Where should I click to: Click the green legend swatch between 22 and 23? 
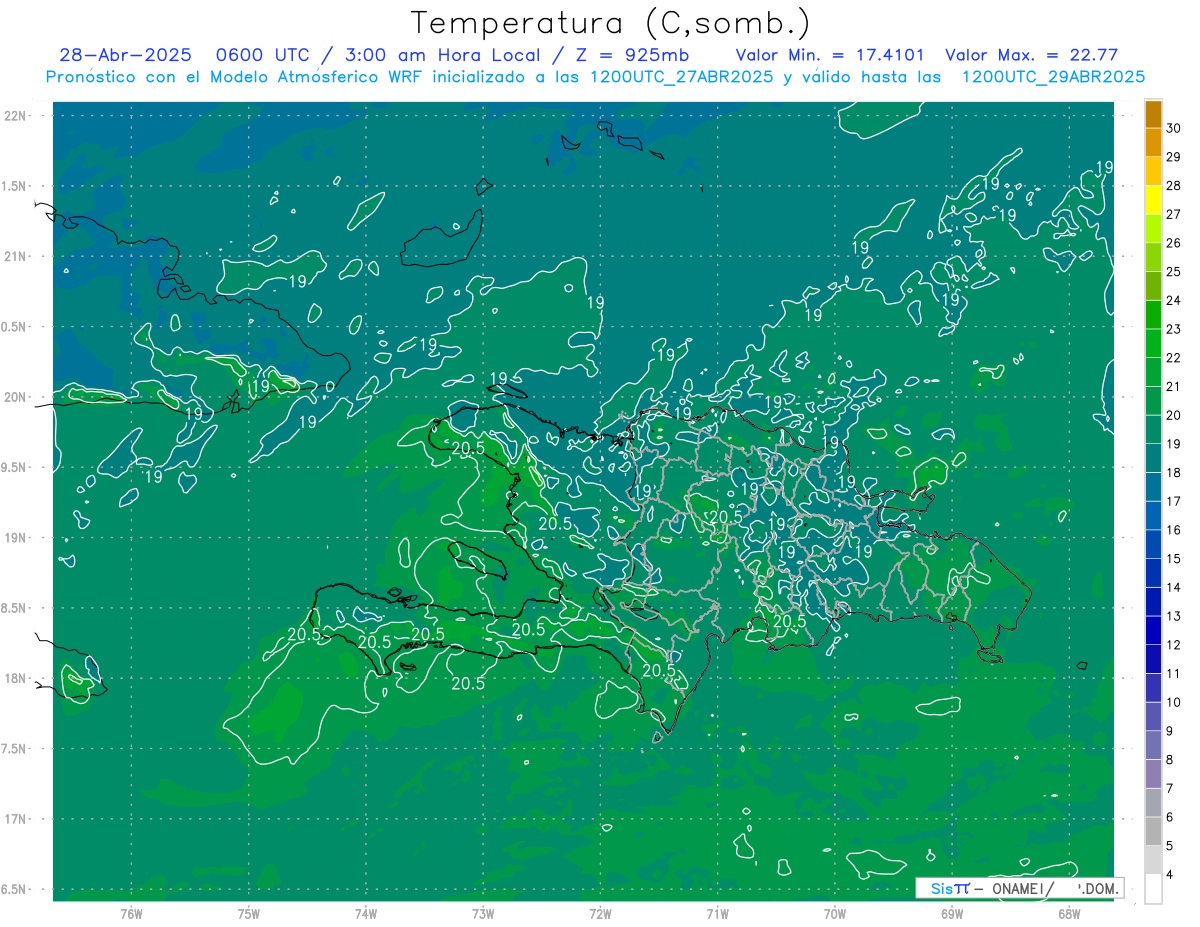click(x=1153, y=343)
